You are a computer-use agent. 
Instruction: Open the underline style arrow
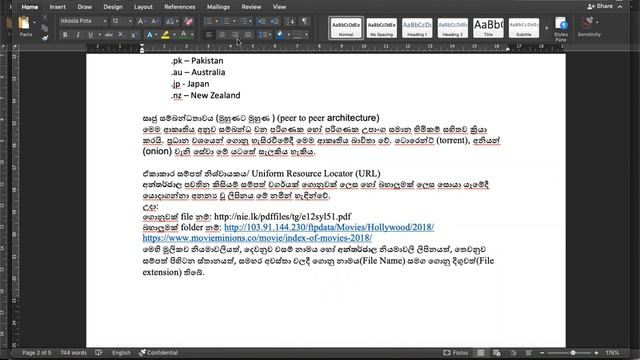99,35
